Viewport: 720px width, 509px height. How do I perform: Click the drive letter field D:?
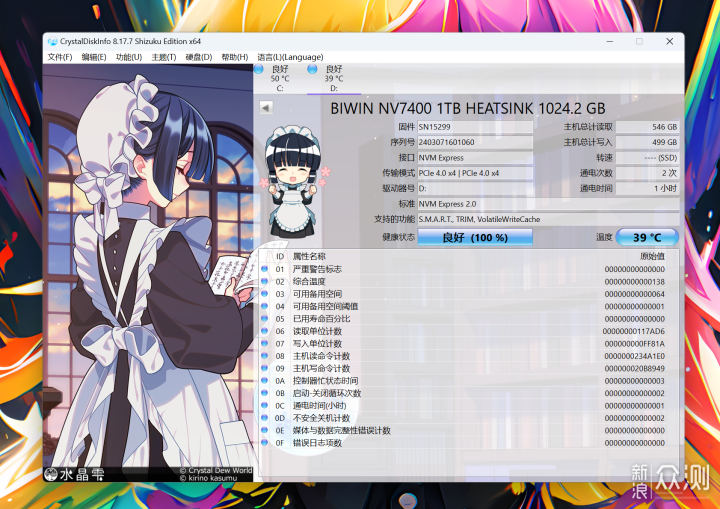pos(475,188)
